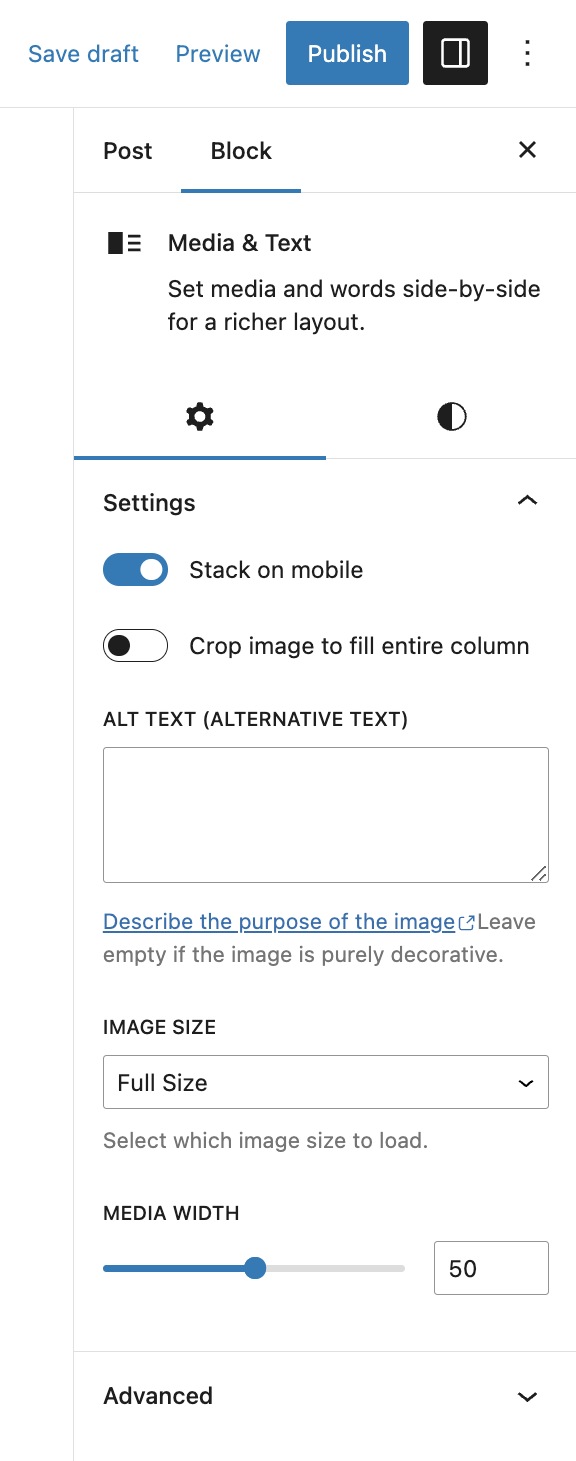
Task: Open the Image Size dropdown
Action: click(x=325, y=1082)
